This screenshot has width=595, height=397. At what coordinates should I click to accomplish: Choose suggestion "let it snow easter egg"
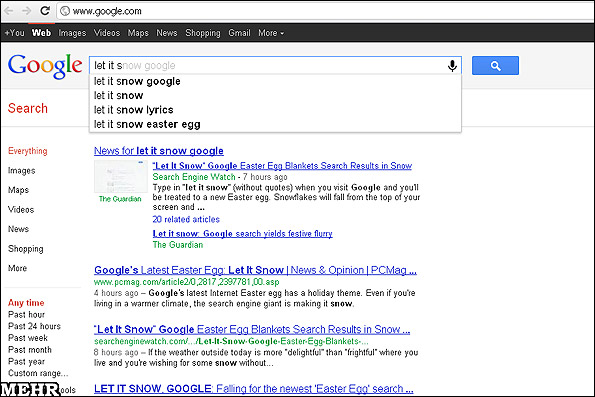coord(275,124)
